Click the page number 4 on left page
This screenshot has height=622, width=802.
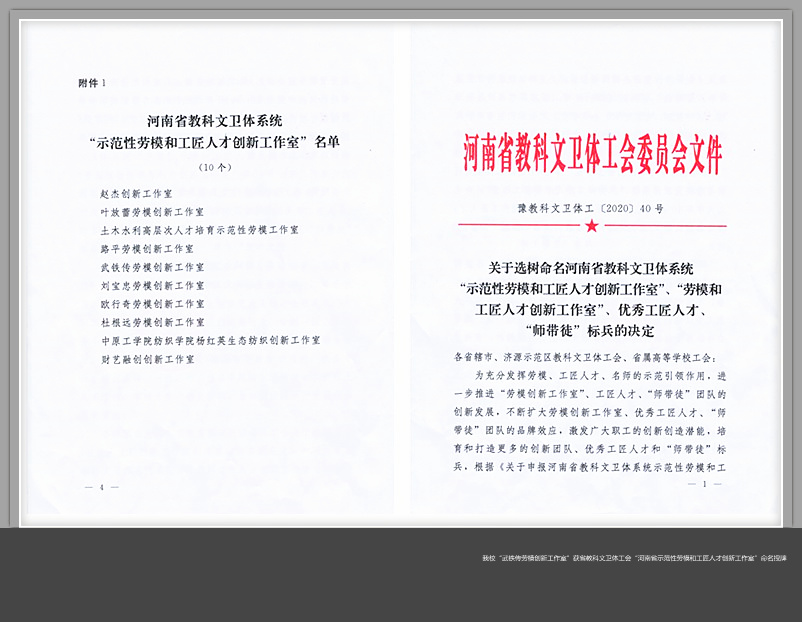(x=102, y=487)
